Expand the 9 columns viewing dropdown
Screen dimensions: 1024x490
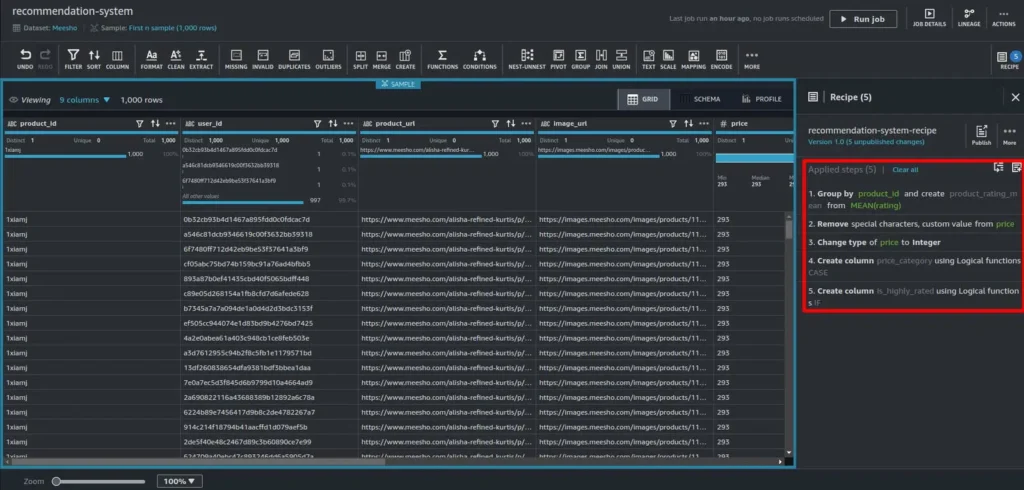tap(85, 100)
